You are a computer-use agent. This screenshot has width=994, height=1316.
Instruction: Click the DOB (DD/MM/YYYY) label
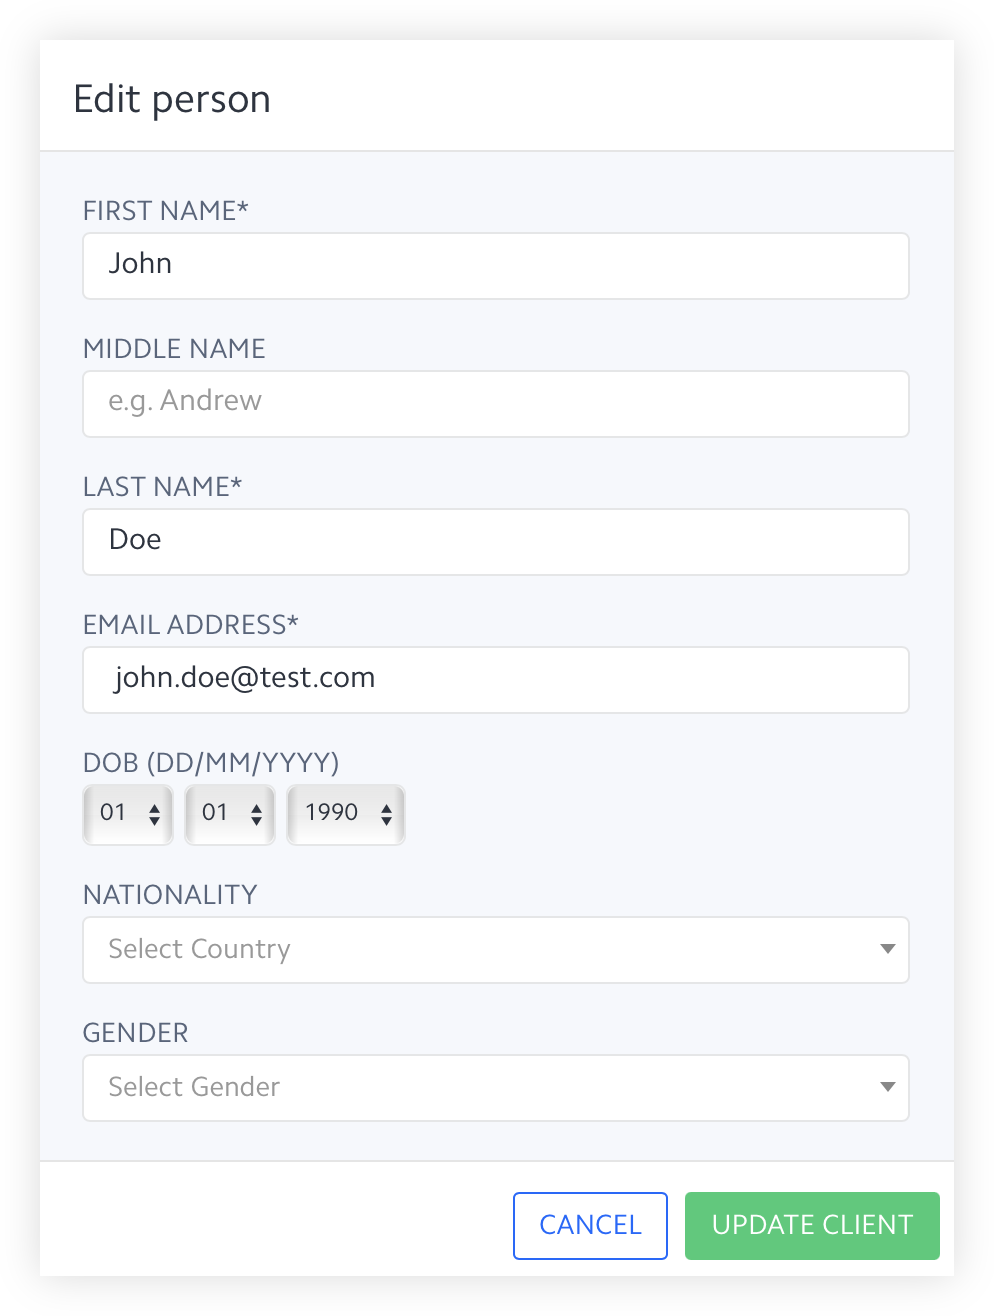[x=211, y=763]
